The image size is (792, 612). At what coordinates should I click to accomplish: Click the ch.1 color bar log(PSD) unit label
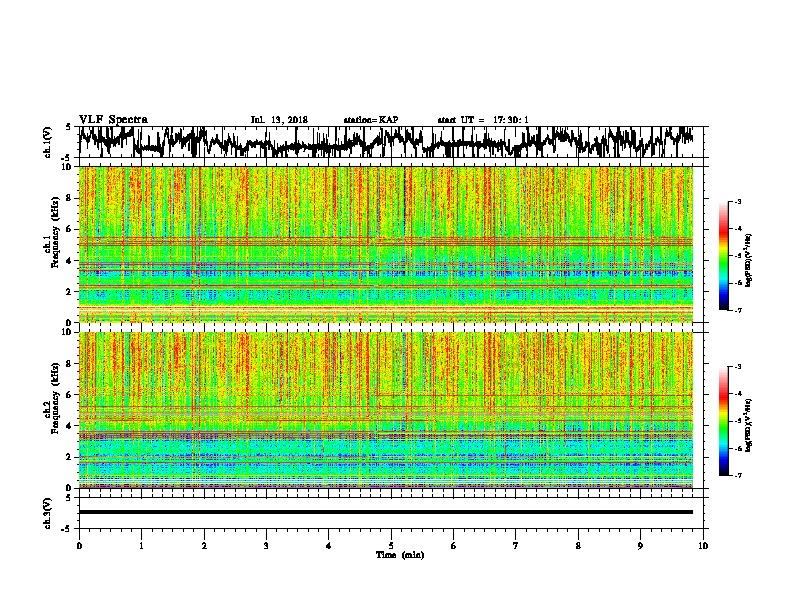point(749,260)
